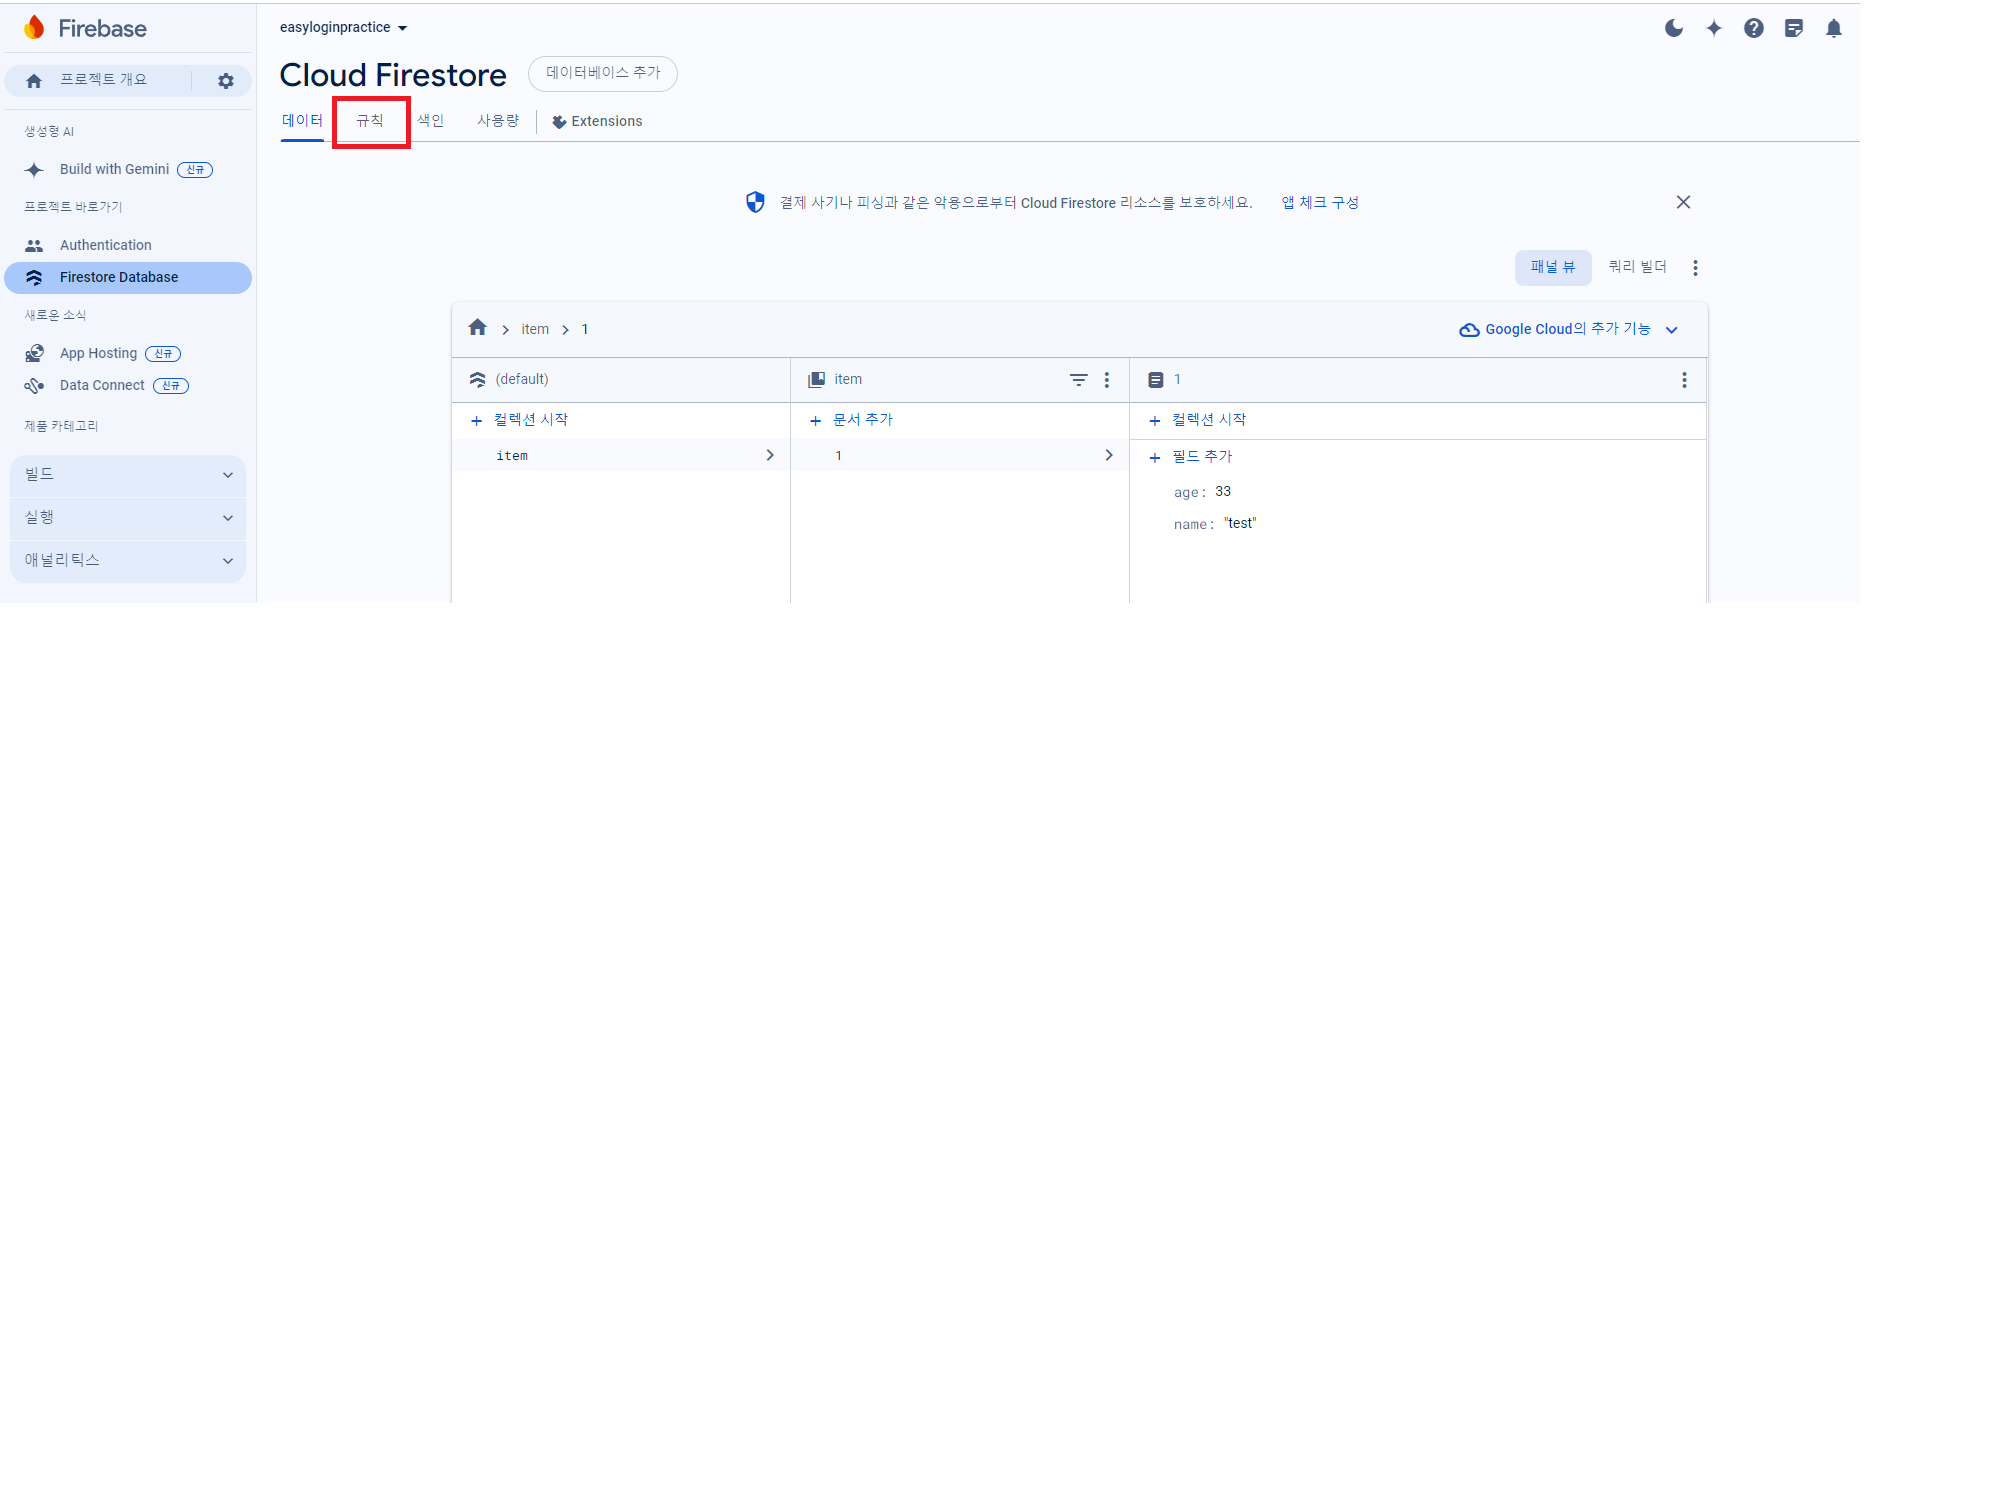This screenshot has width=2000, height=1500.
Task: Open project settings gear icon
Action: pyautogui.click(x=226, y=81)
